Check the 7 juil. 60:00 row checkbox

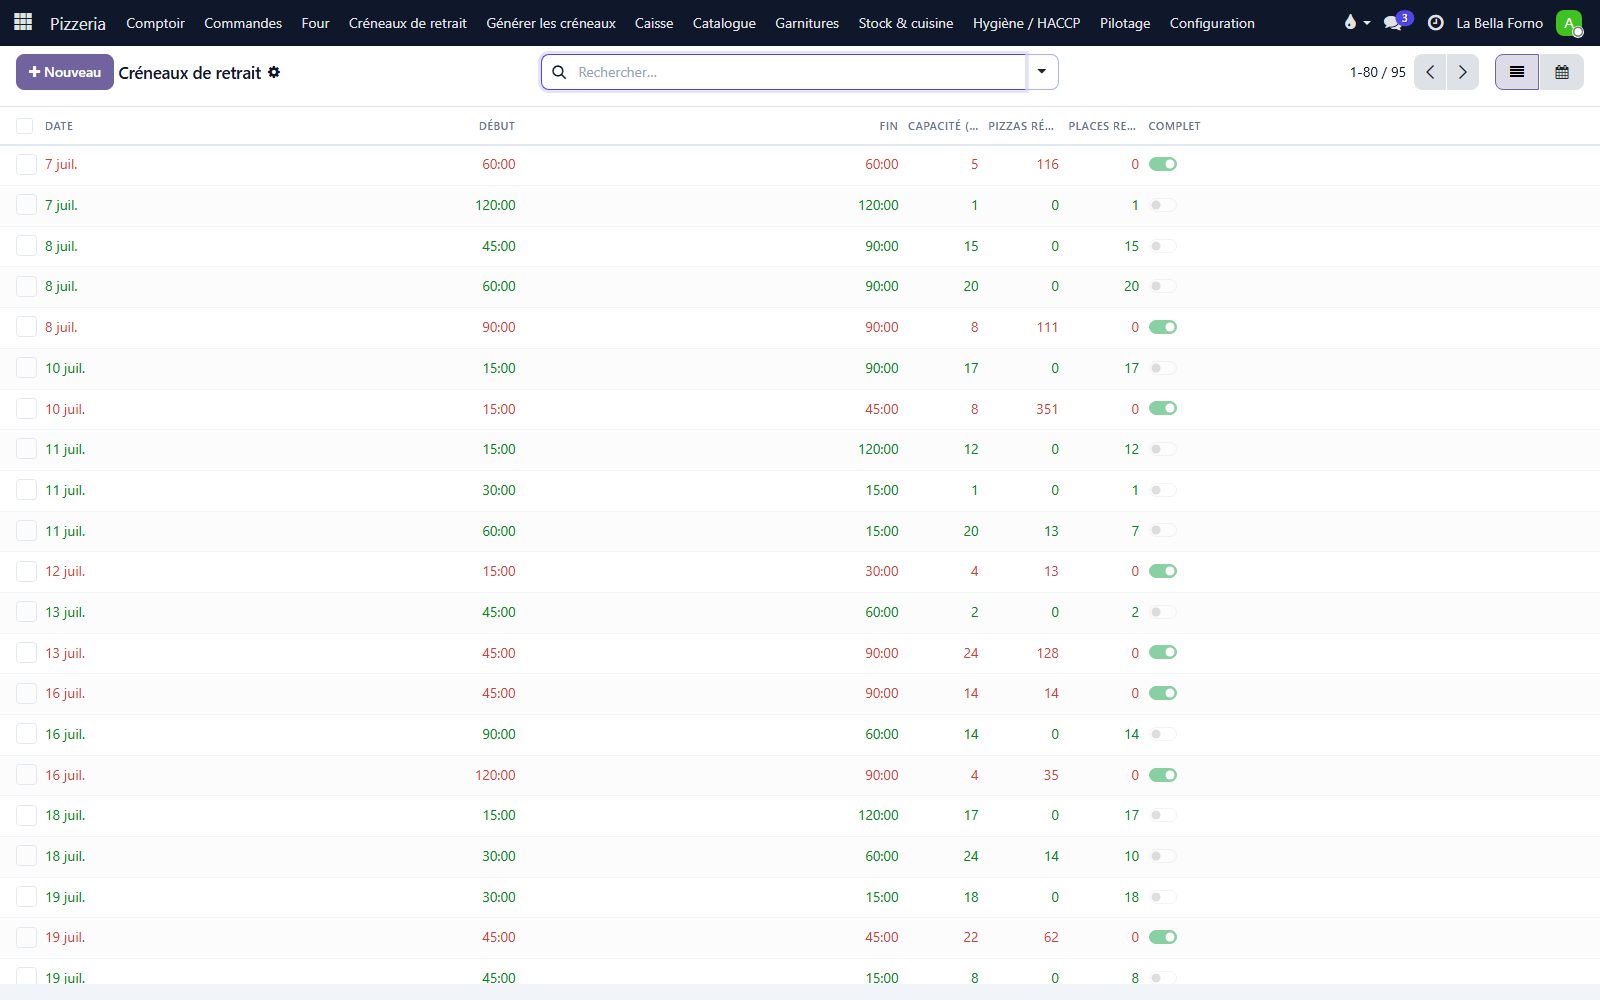click(x=26, y=164)
